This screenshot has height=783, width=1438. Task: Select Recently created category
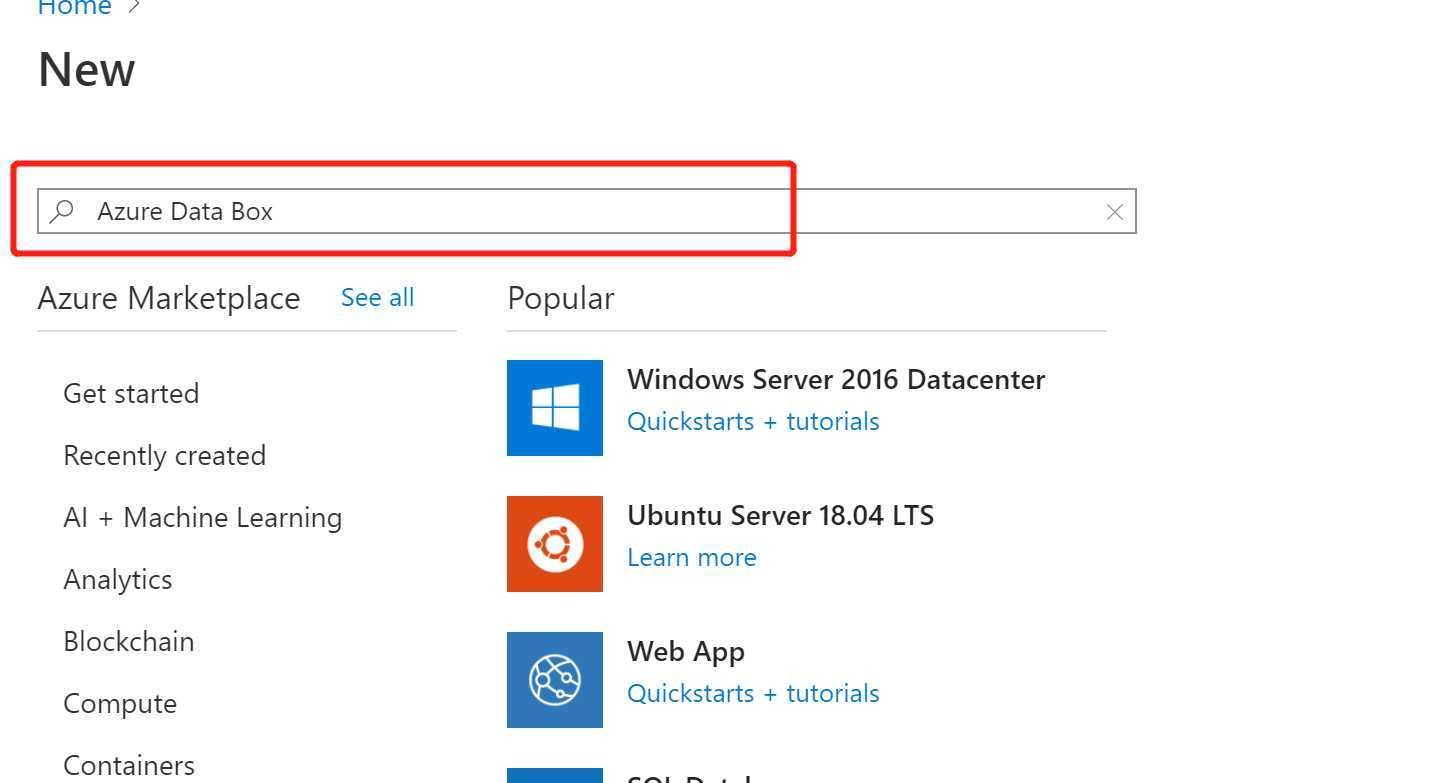tap(165, 456)
